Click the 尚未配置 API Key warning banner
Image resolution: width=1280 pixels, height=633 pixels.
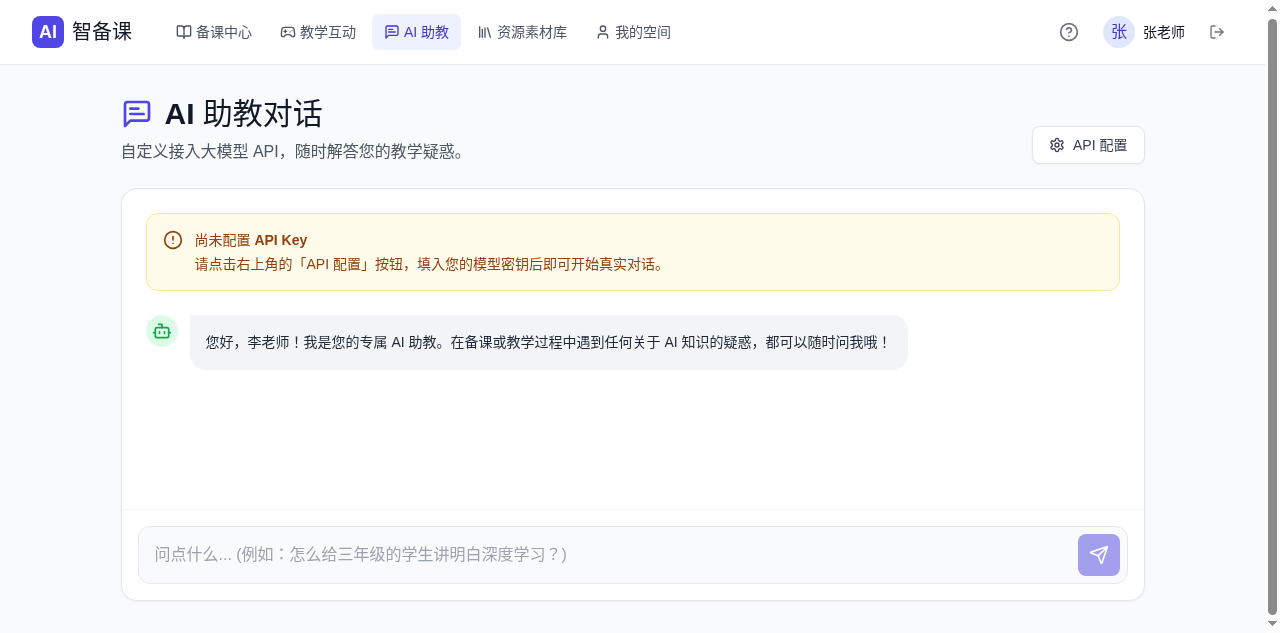coord(632,252)
